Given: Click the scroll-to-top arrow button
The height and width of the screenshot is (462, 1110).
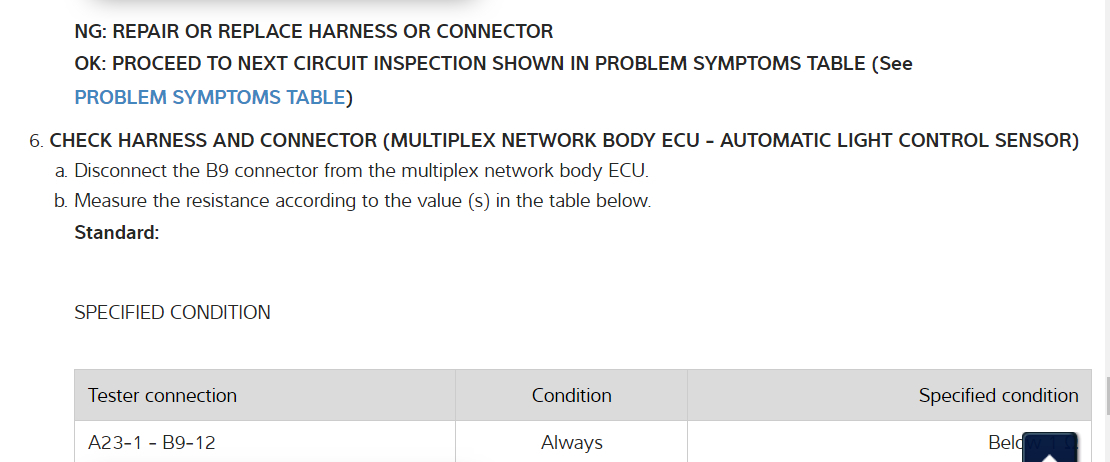Looking at the screenshot, I should [x=1049, y=446].
